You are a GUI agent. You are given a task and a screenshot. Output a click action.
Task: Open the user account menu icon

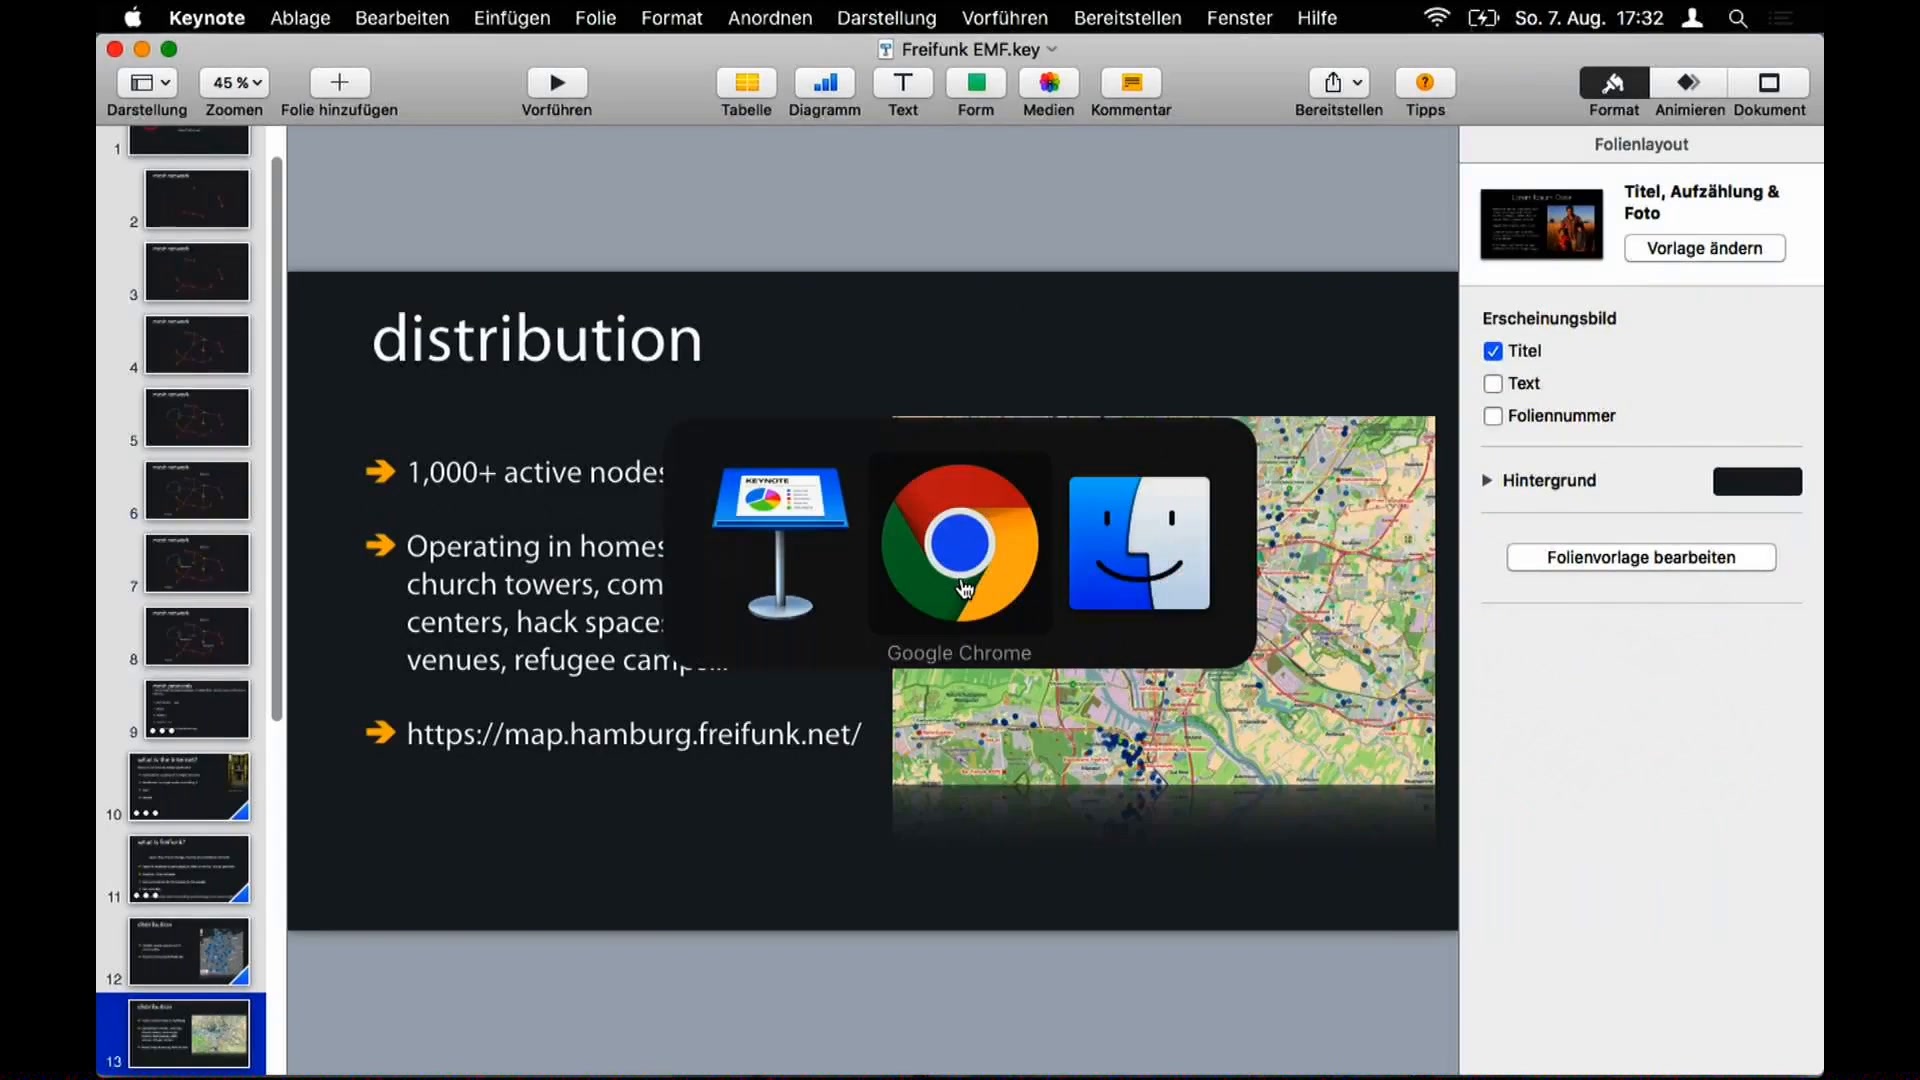[x=1692, y=18]
